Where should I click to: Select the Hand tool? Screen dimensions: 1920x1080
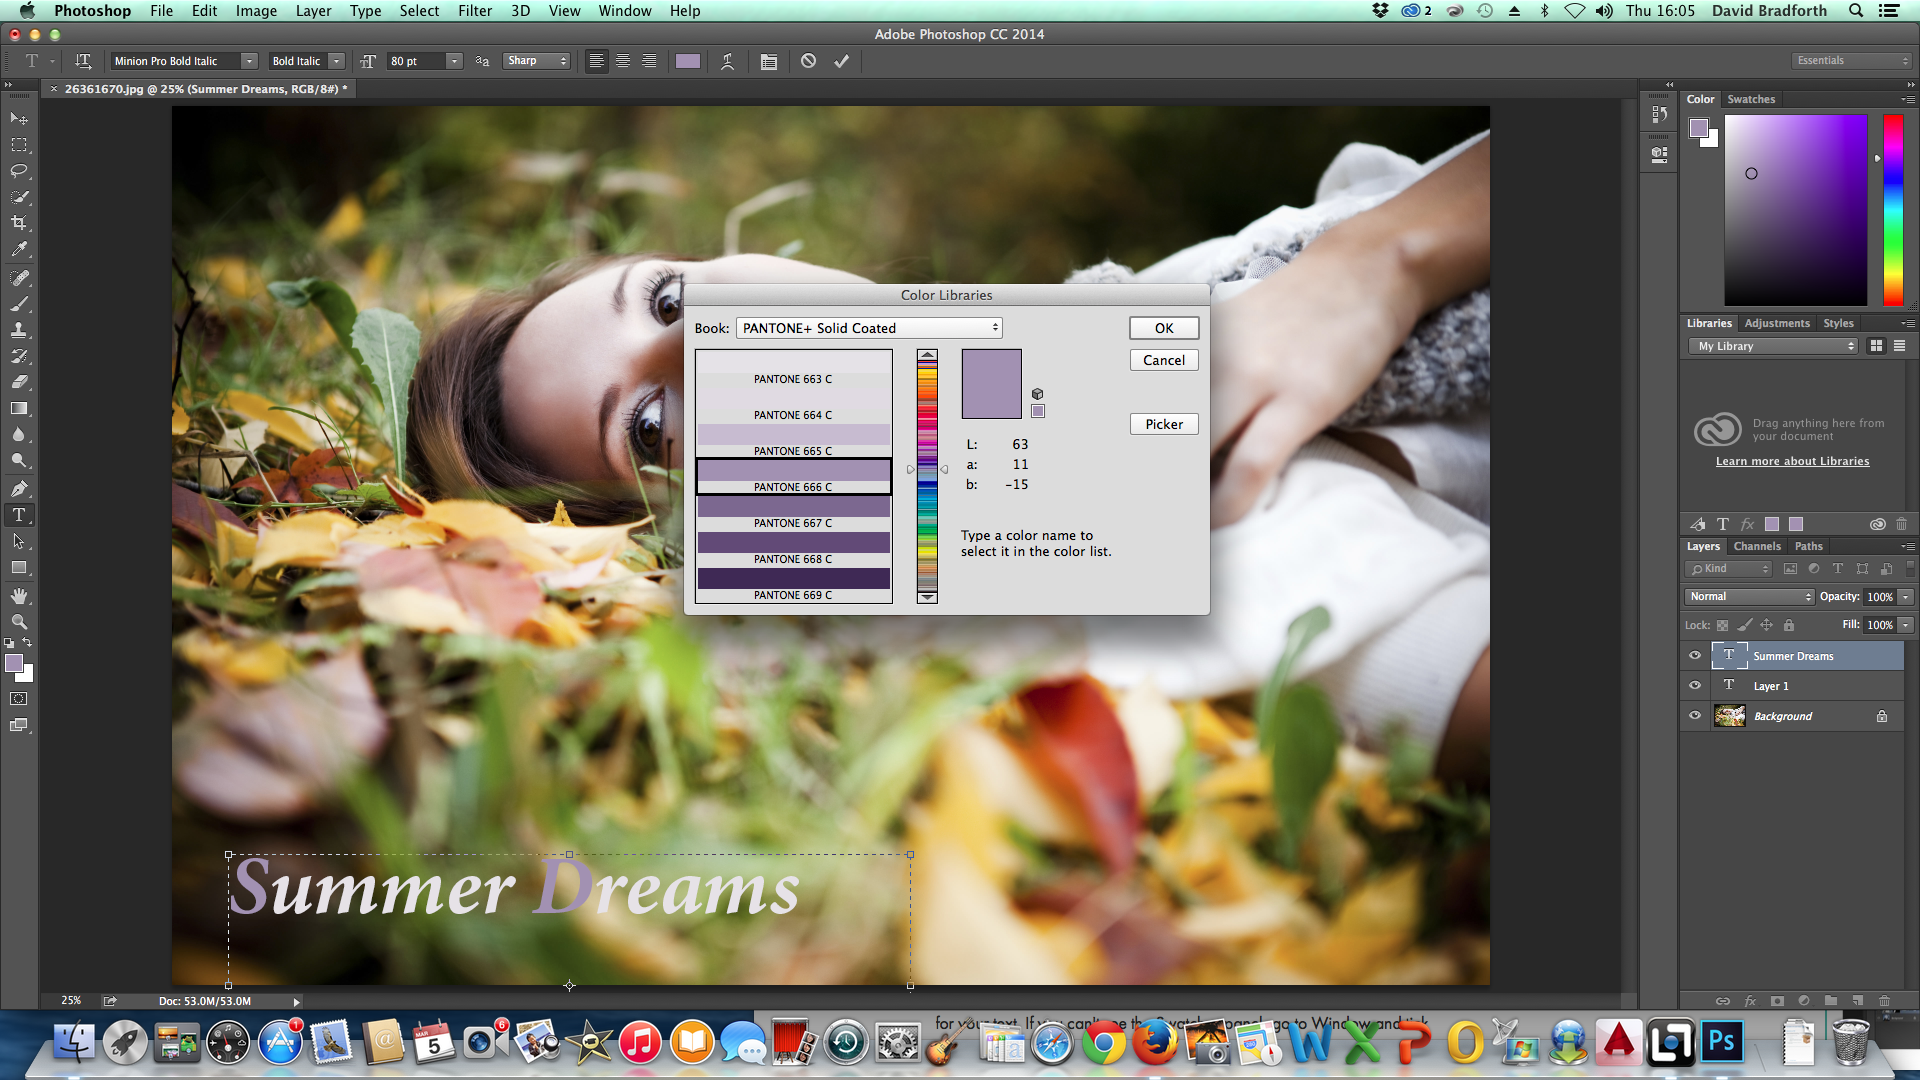[x=19, y=596]
